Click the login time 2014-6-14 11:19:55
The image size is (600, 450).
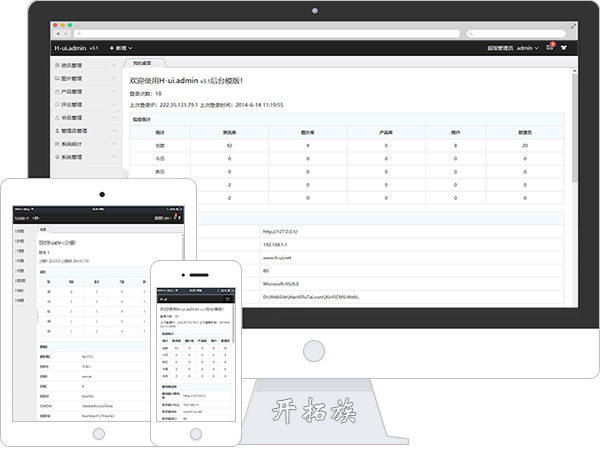click(259, 105)
